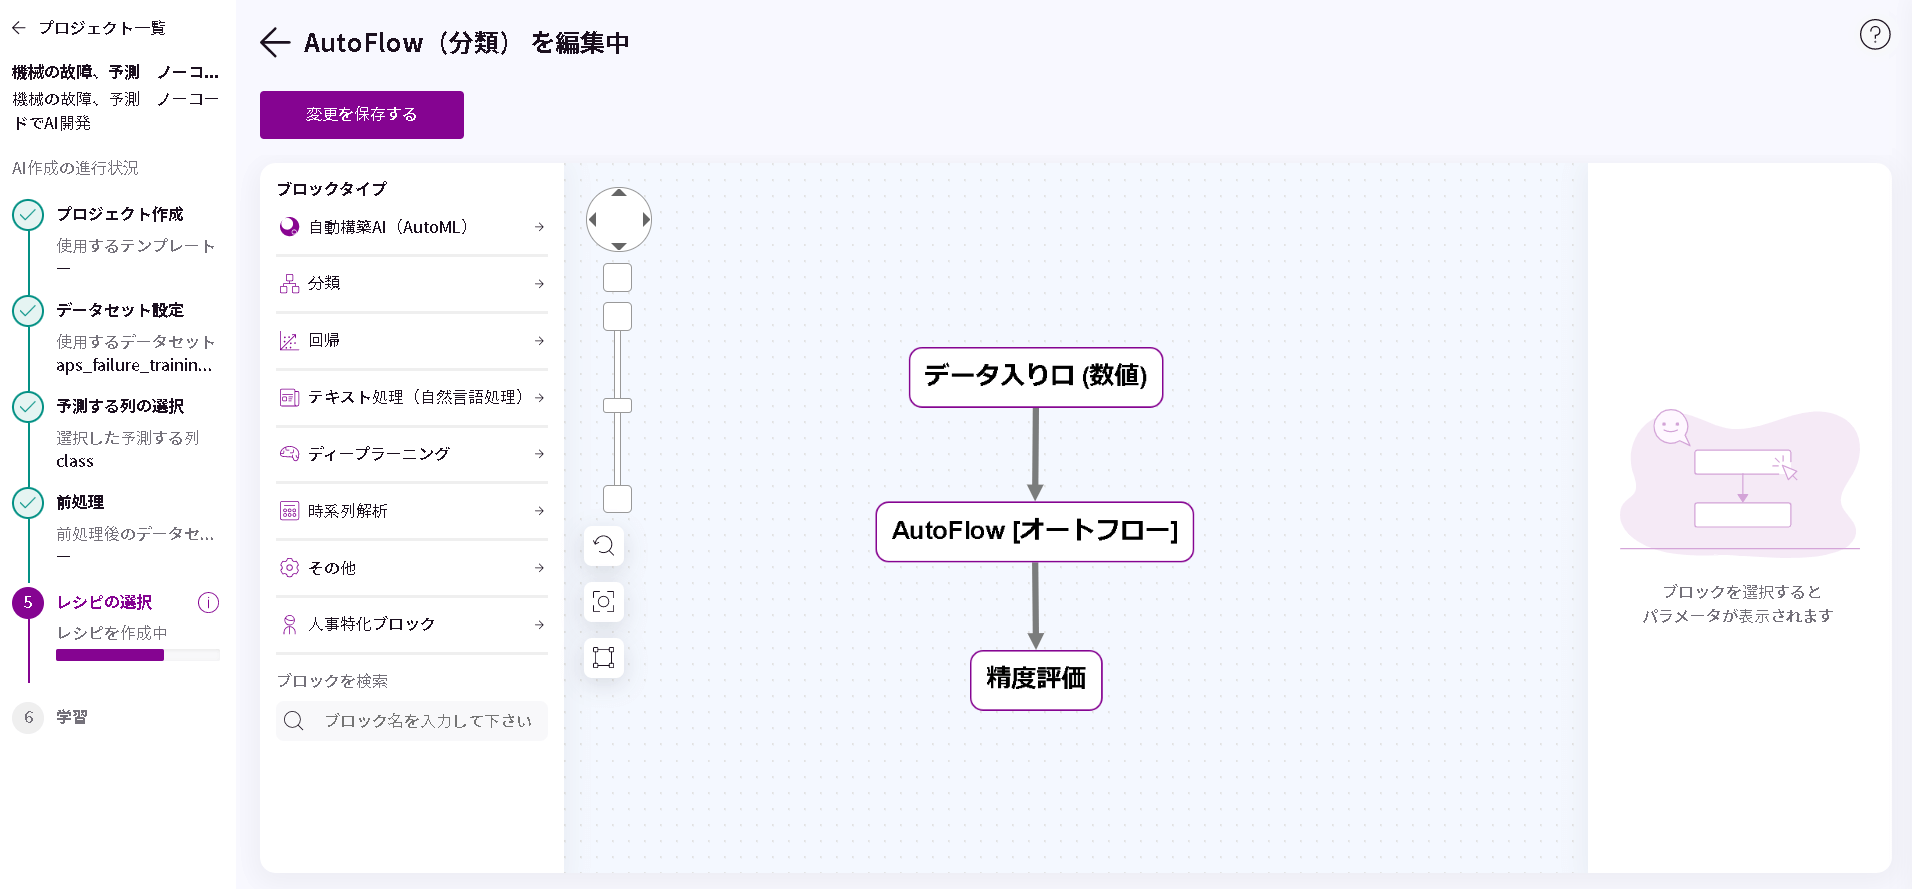Select the 回帰 block type
The image size is (1912, 889).
coord(412,341)
